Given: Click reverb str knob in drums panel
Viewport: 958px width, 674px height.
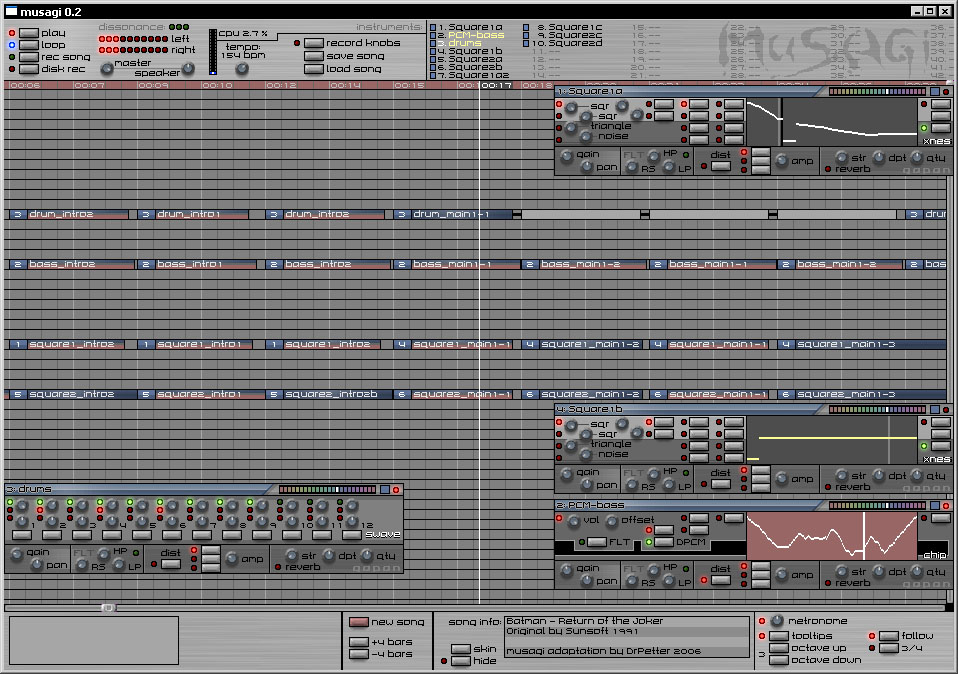Looking at the screenshot, I should 291,555.
